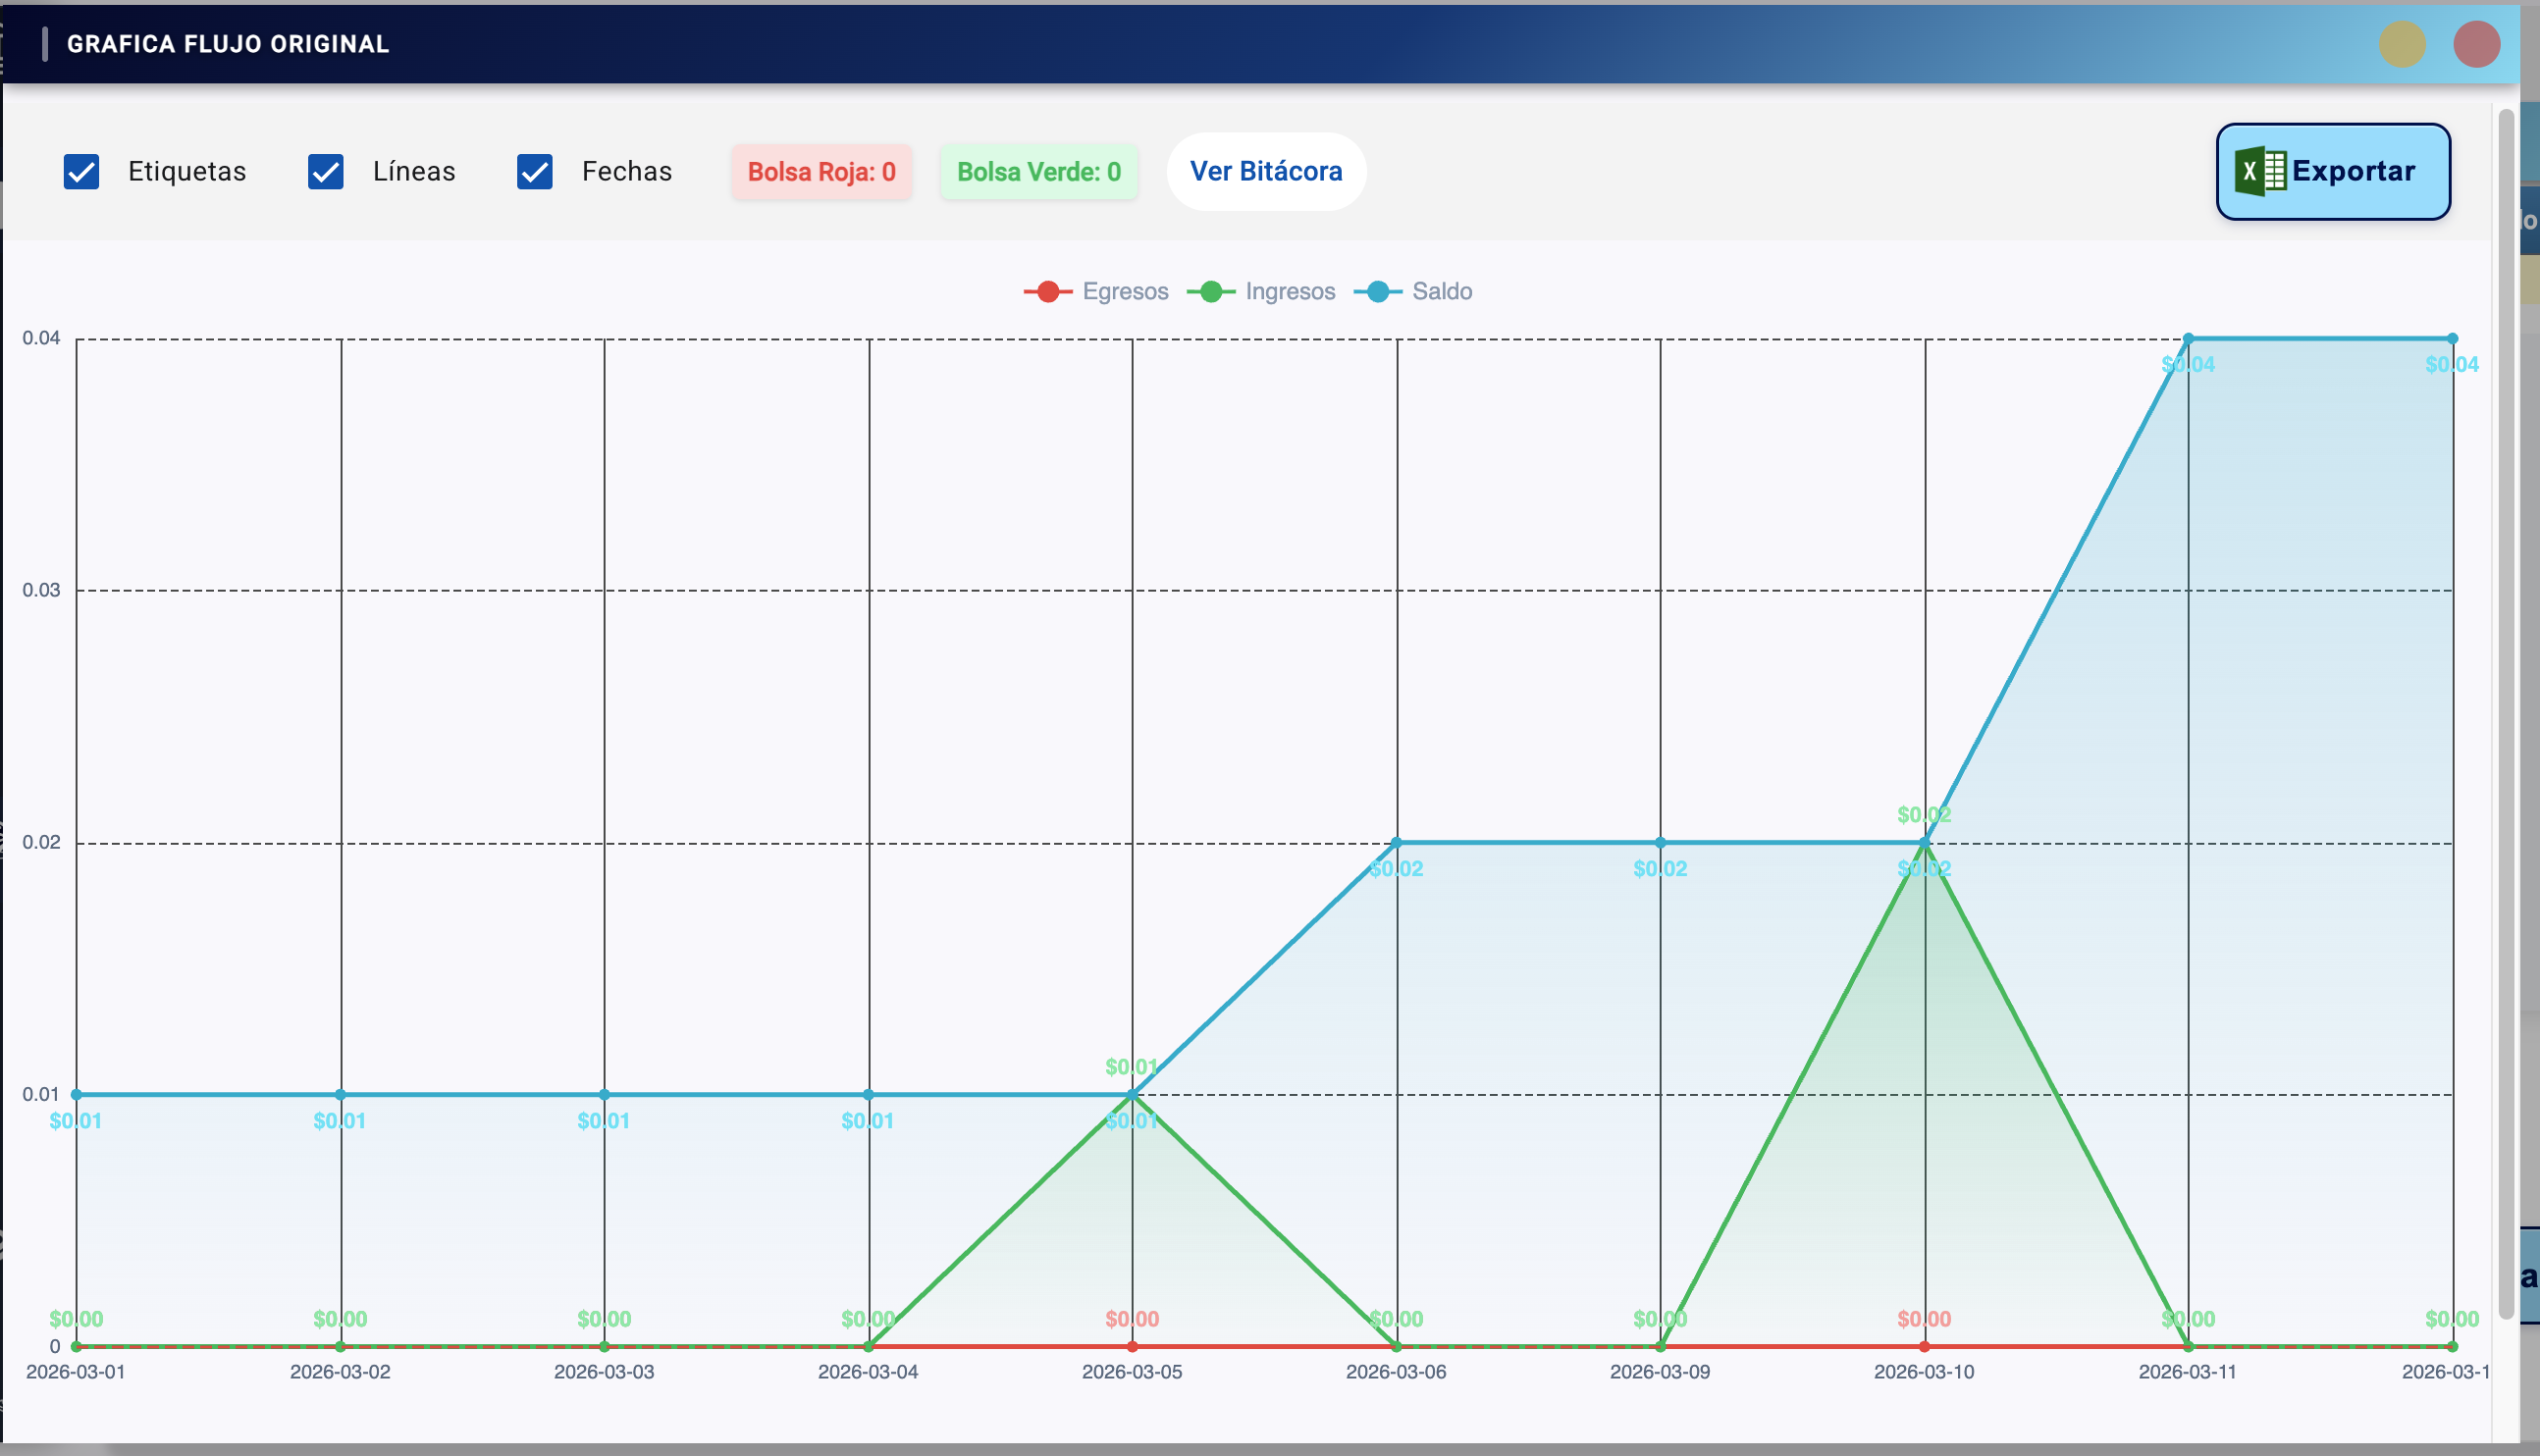
Task: Click the red circle window button
Action: pos(2476,44)
